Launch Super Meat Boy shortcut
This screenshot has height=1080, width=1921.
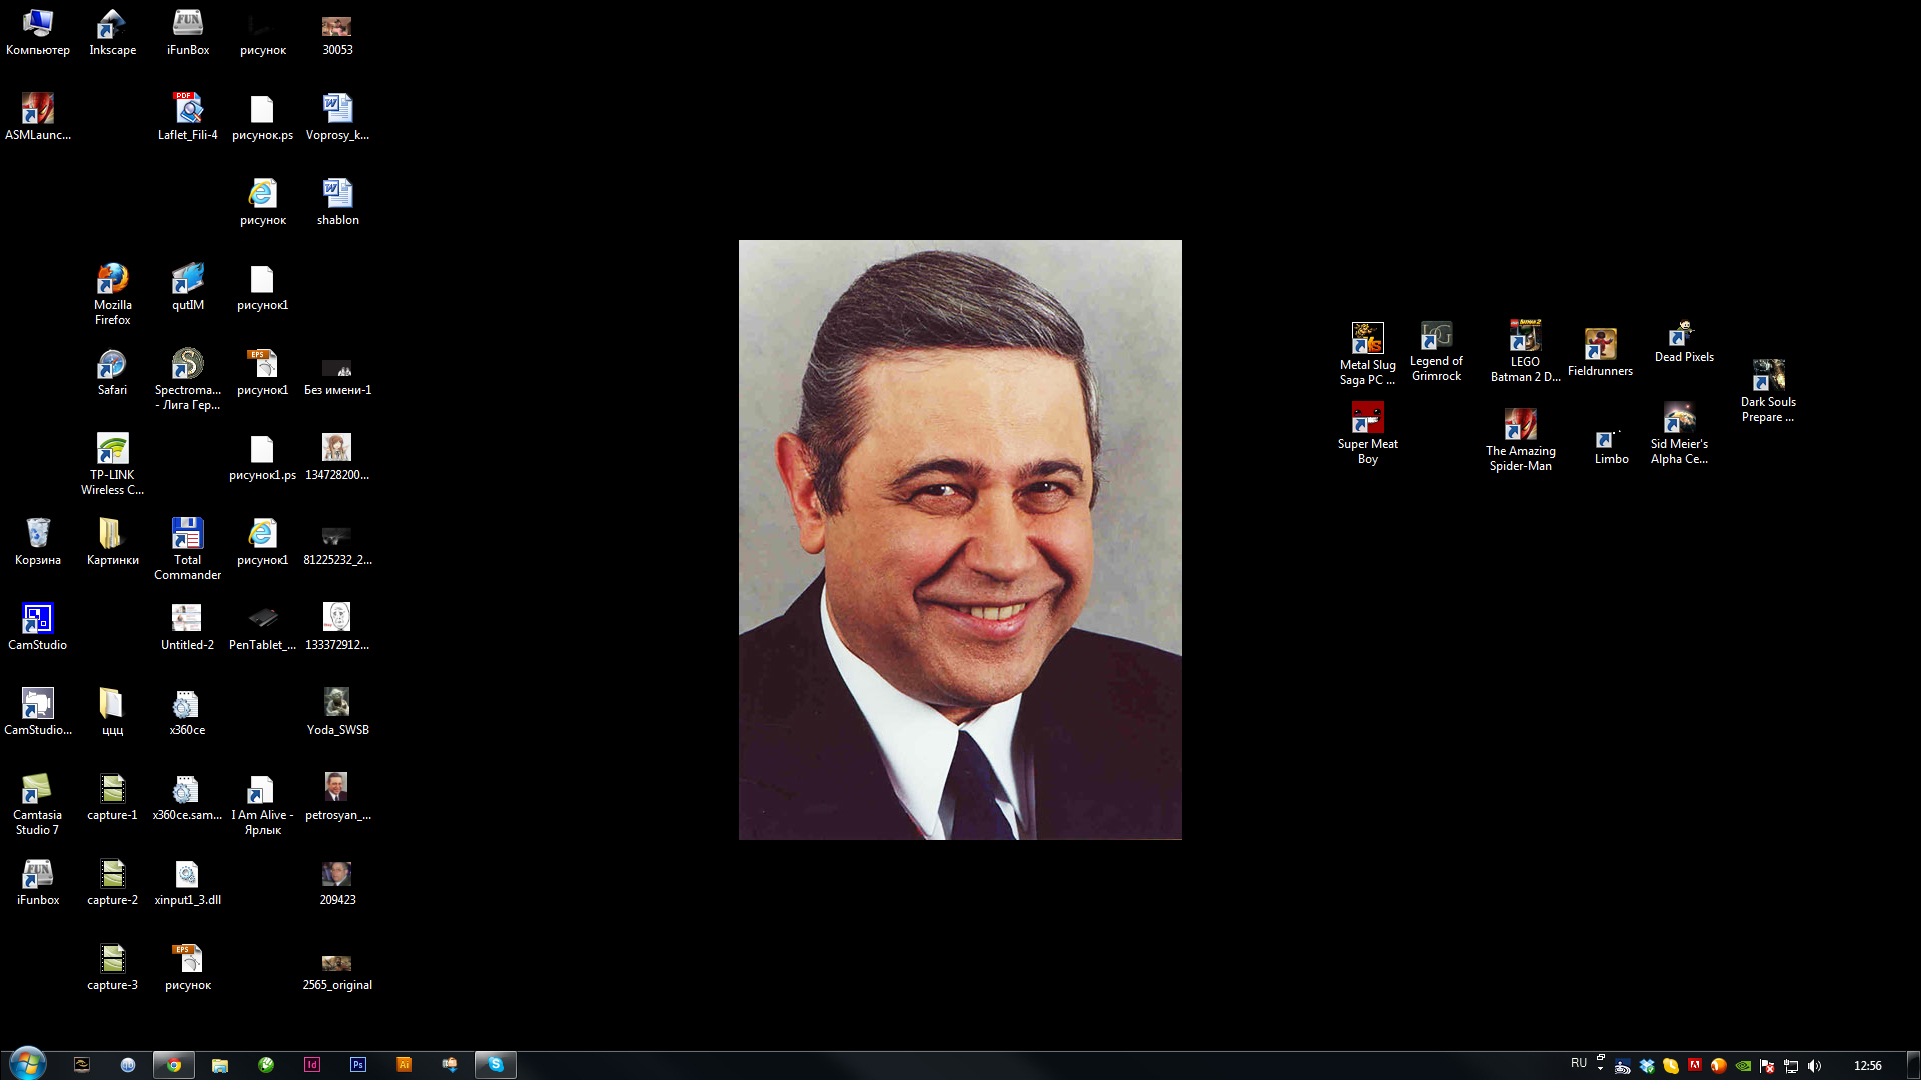(x=1367, y=418)
